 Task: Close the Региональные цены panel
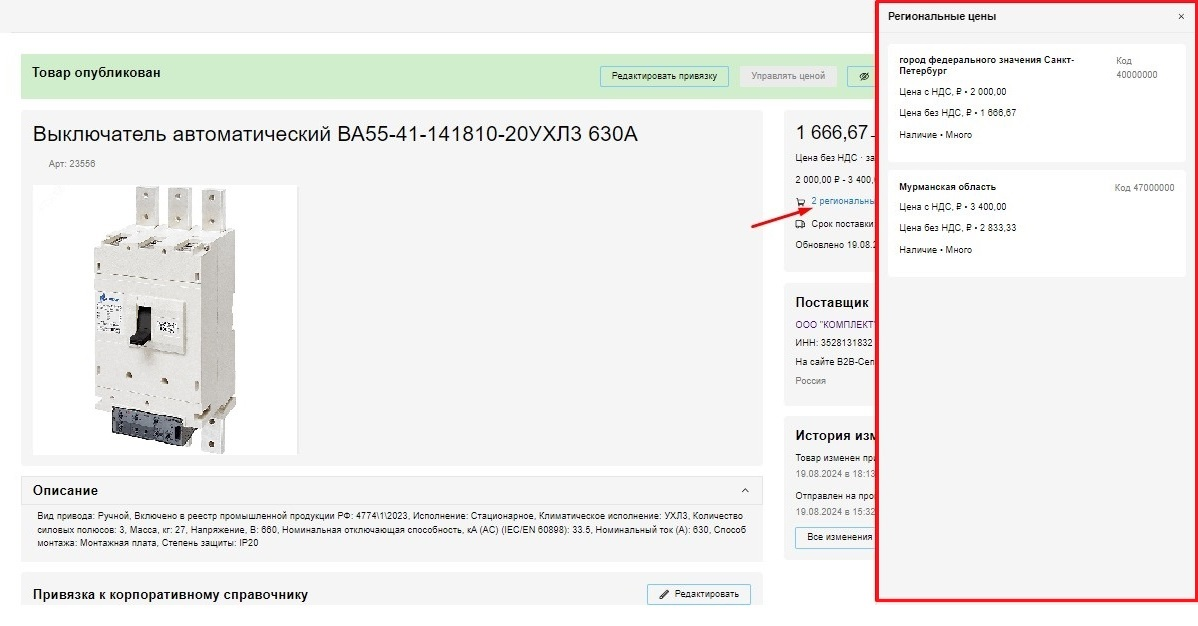pyautogui.click(x=1181, y=17)
